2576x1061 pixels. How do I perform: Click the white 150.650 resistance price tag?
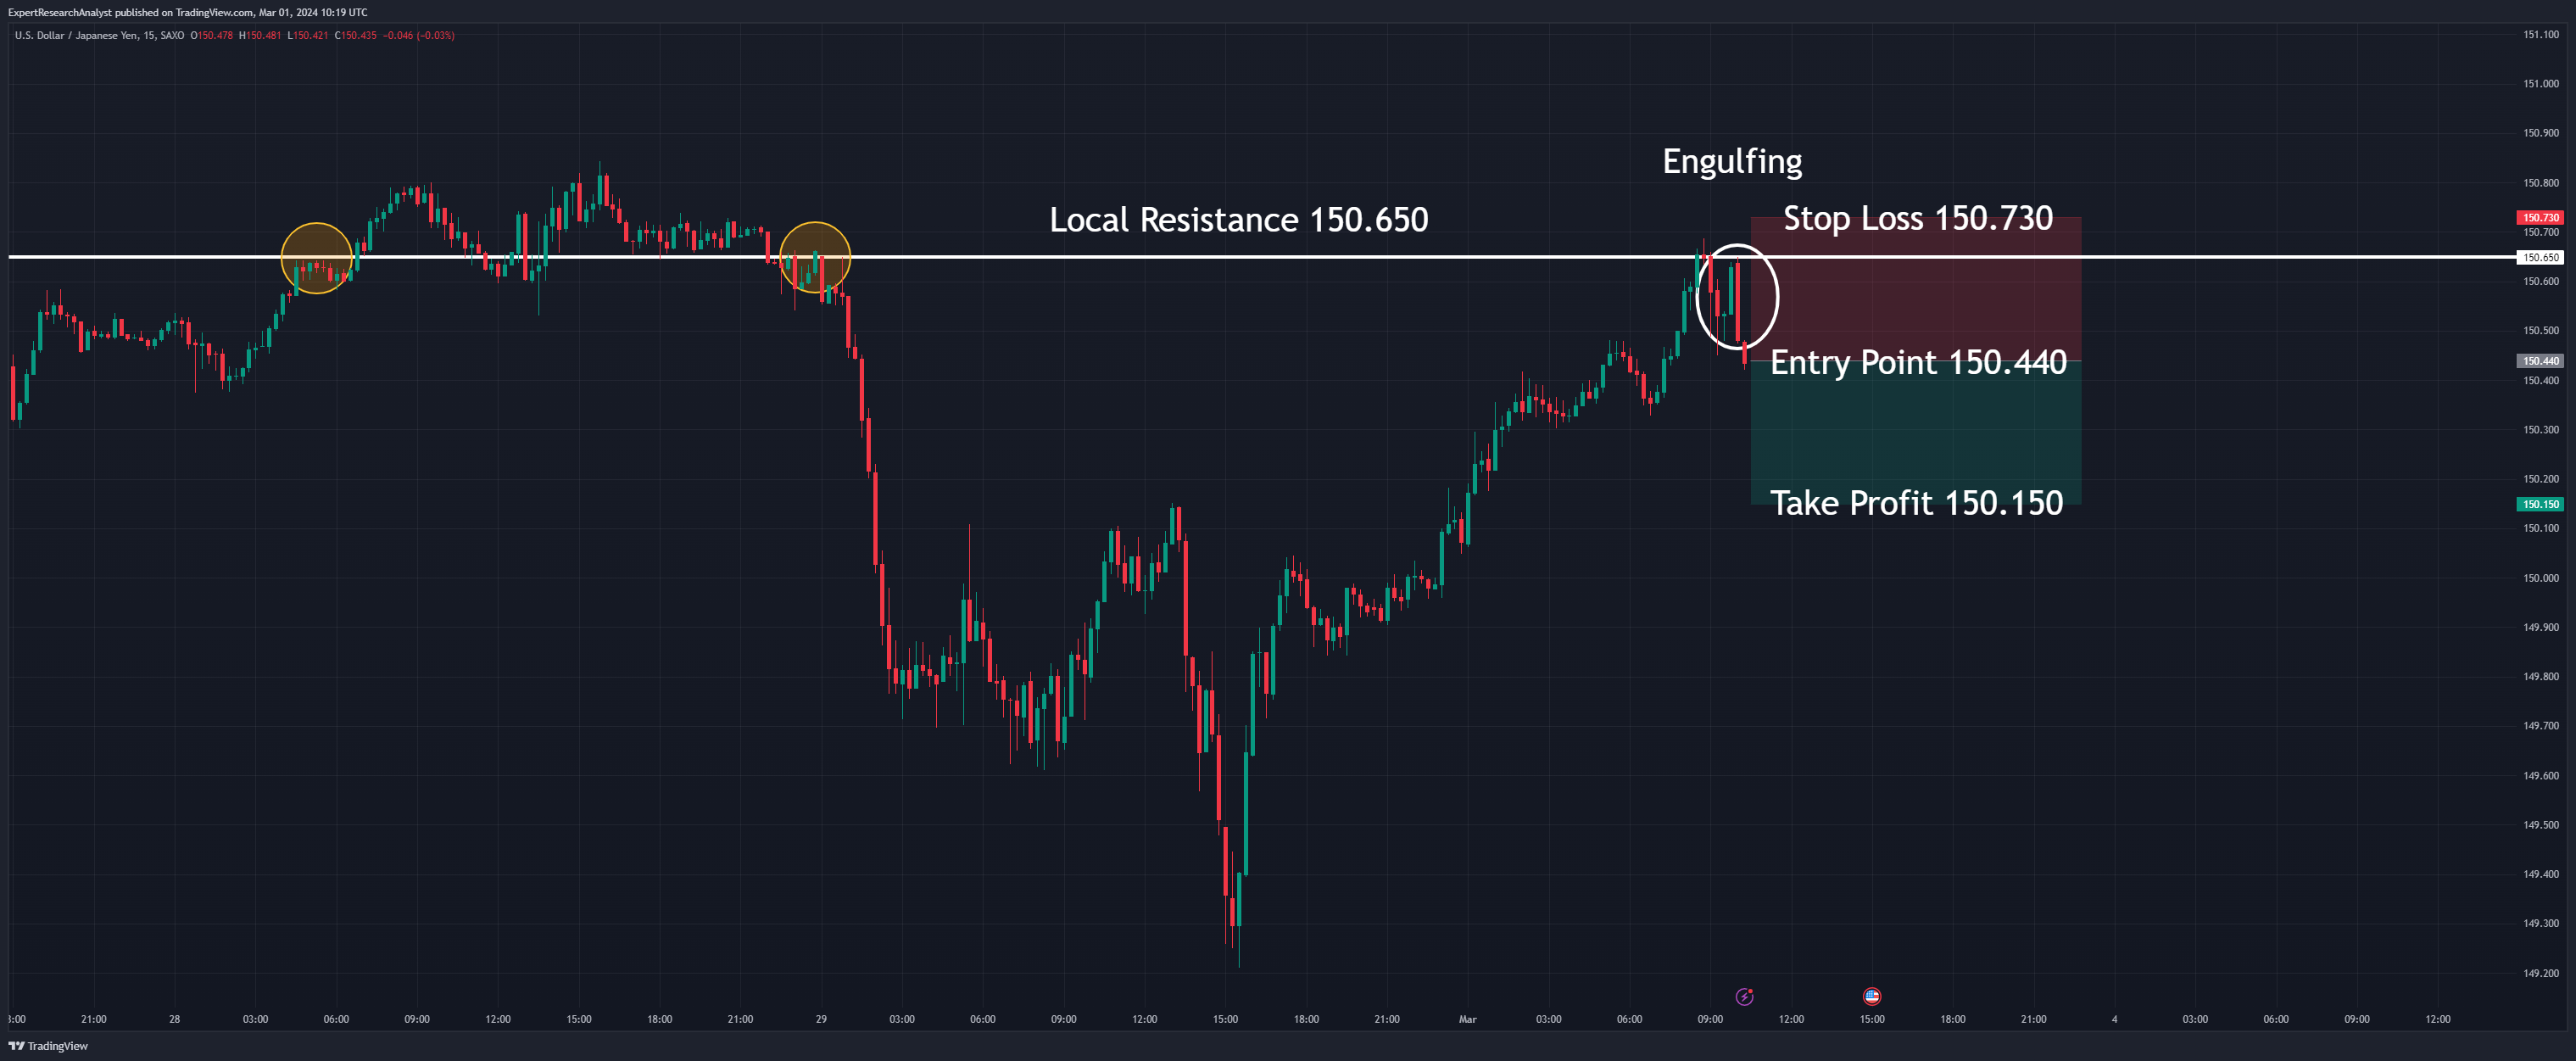[2539, 257]
